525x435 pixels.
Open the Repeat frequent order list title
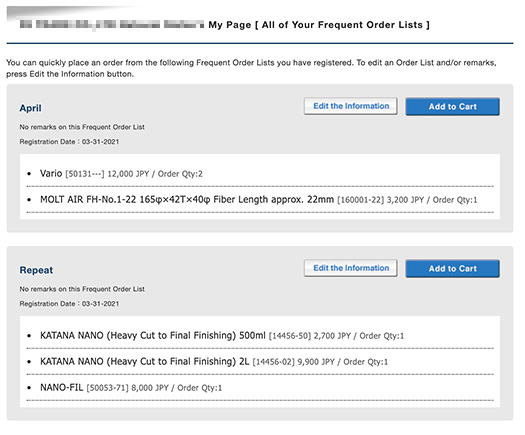36,270
